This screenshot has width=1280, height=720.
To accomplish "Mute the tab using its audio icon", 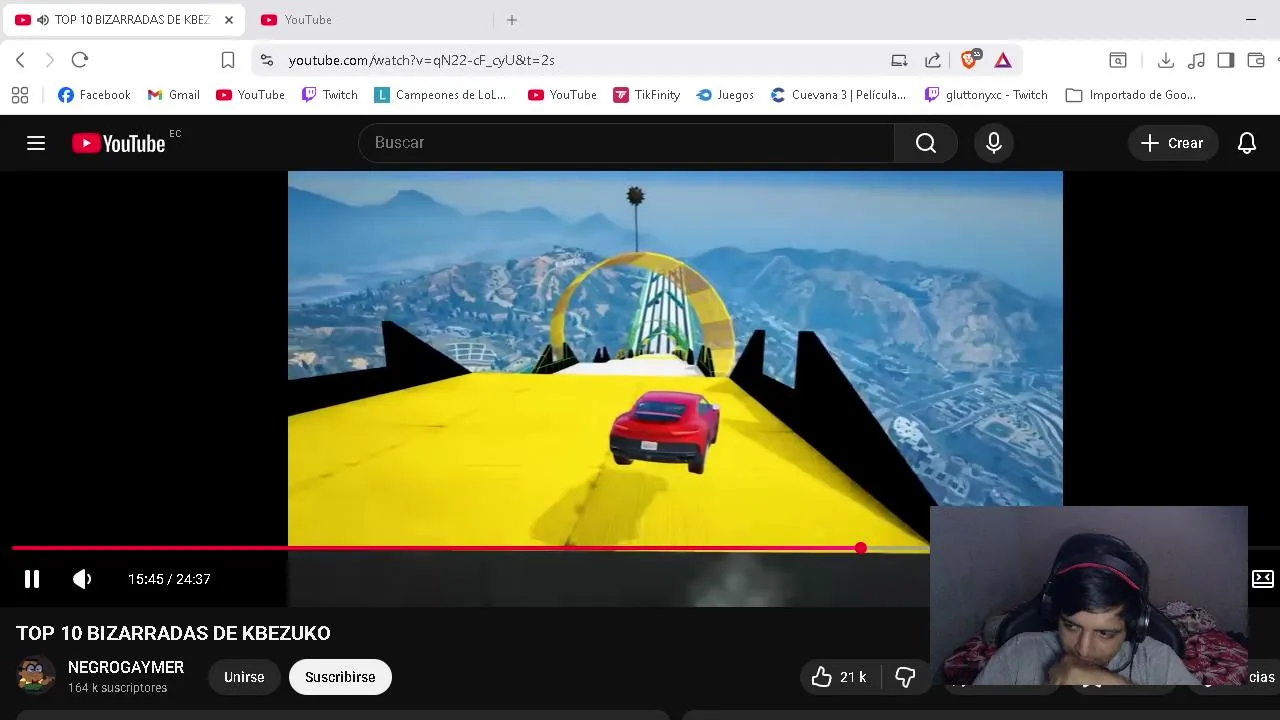I will 43,20.
